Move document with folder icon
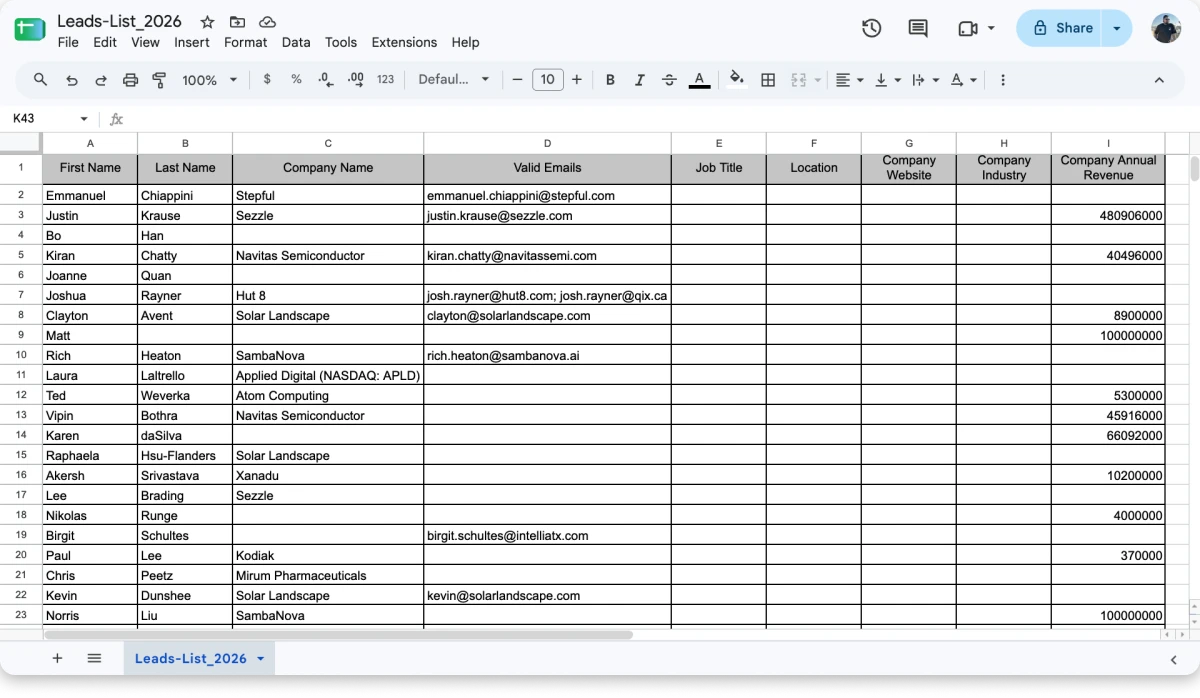 (237, 22)
